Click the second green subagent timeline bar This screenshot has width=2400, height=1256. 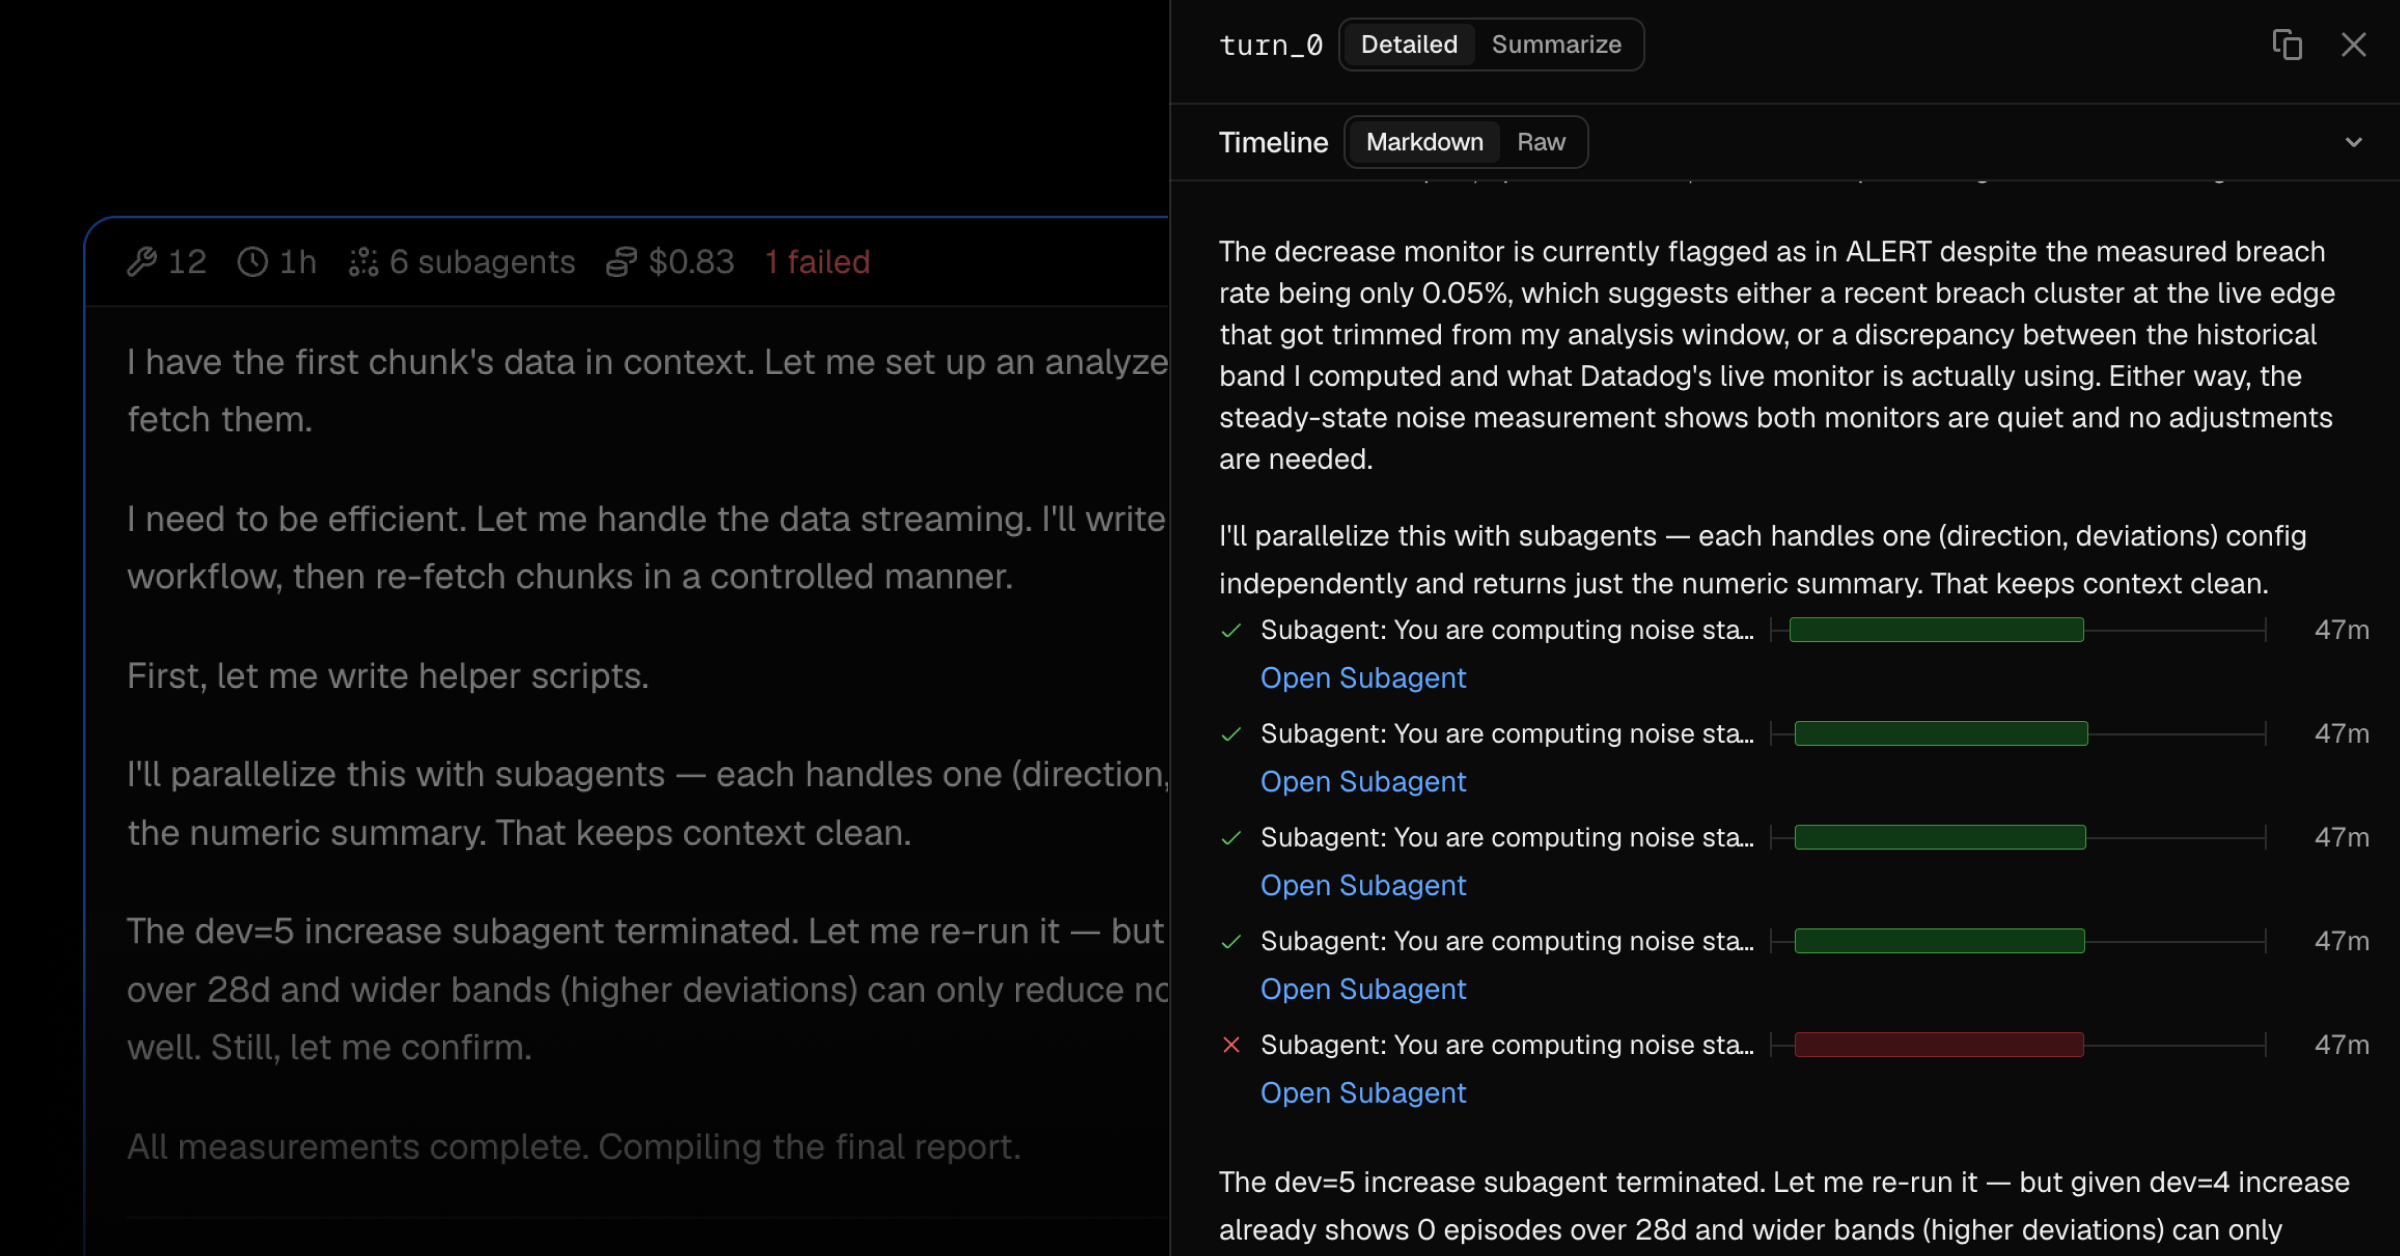coord(1941,734)
